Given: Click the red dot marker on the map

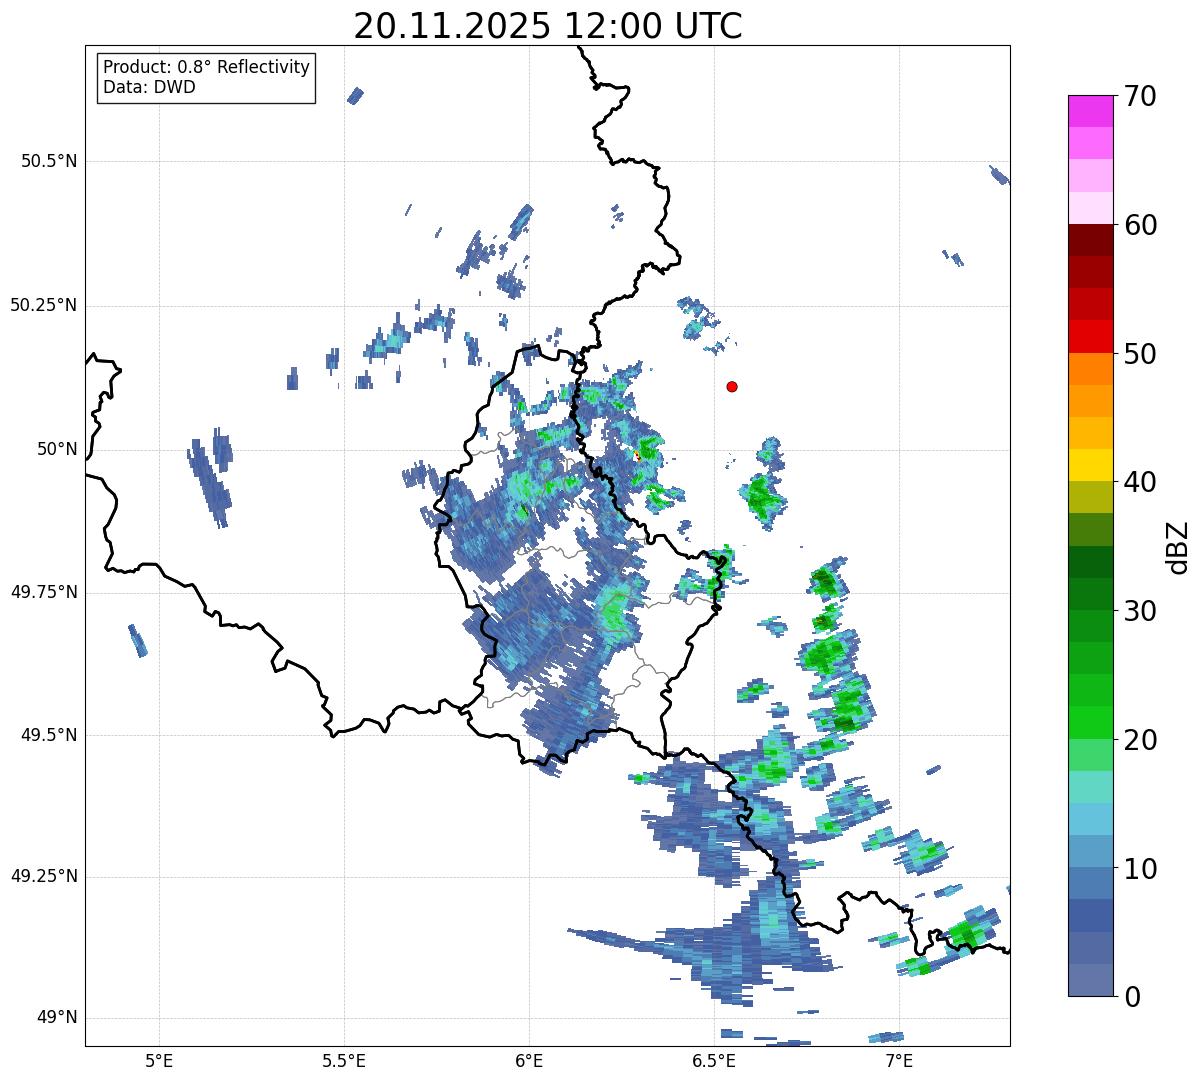Looking at the screenshot, I should click(732, 386).
